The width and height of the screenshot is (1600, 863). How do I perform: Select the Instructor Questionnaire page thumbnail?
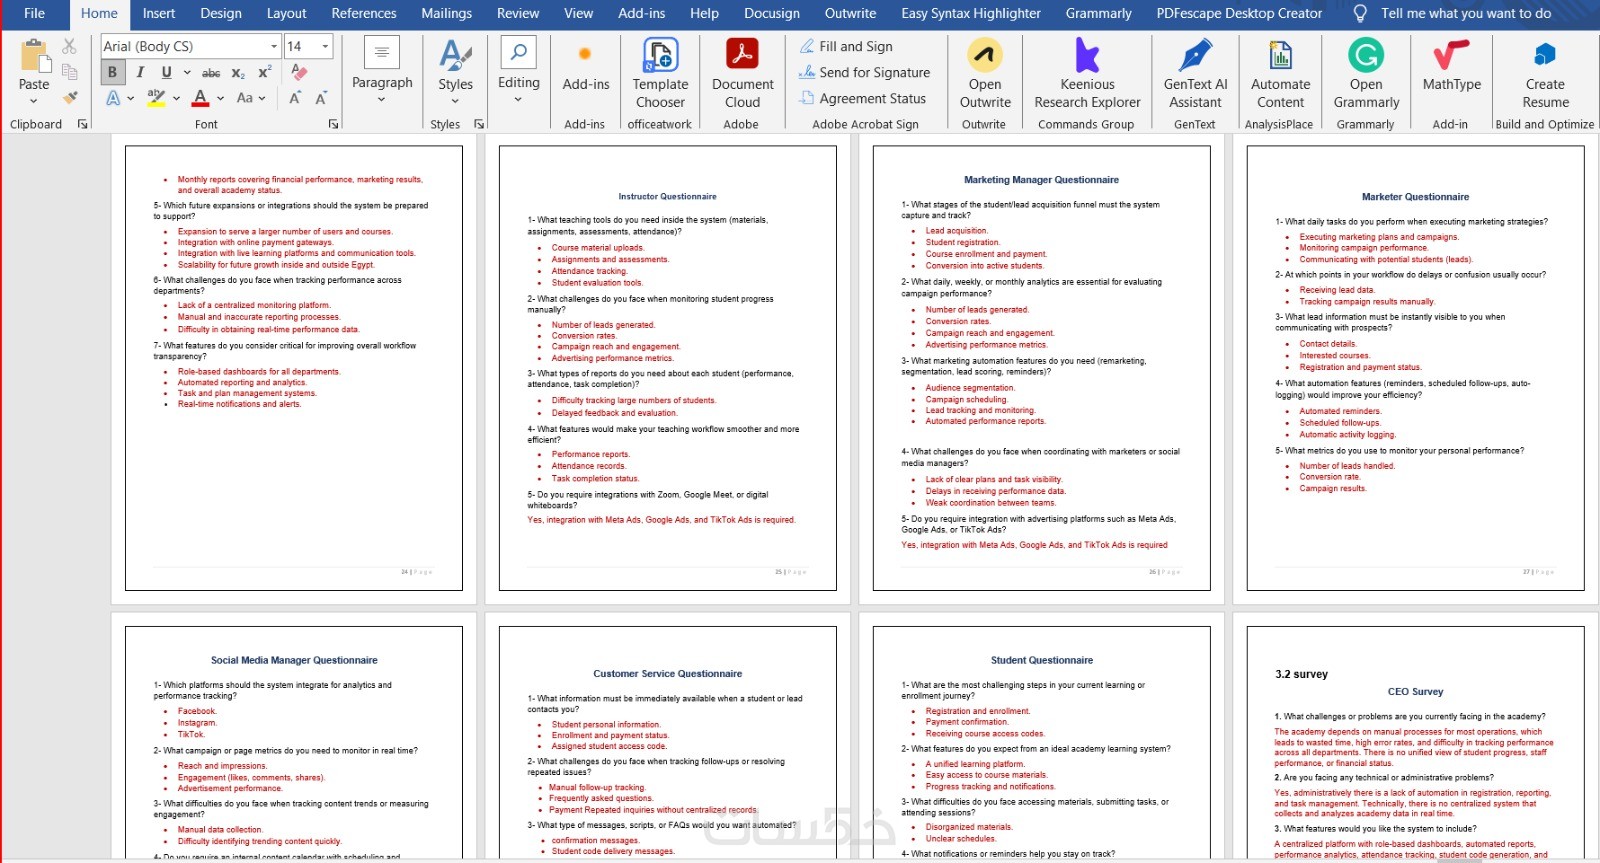(x=668, y=369)
